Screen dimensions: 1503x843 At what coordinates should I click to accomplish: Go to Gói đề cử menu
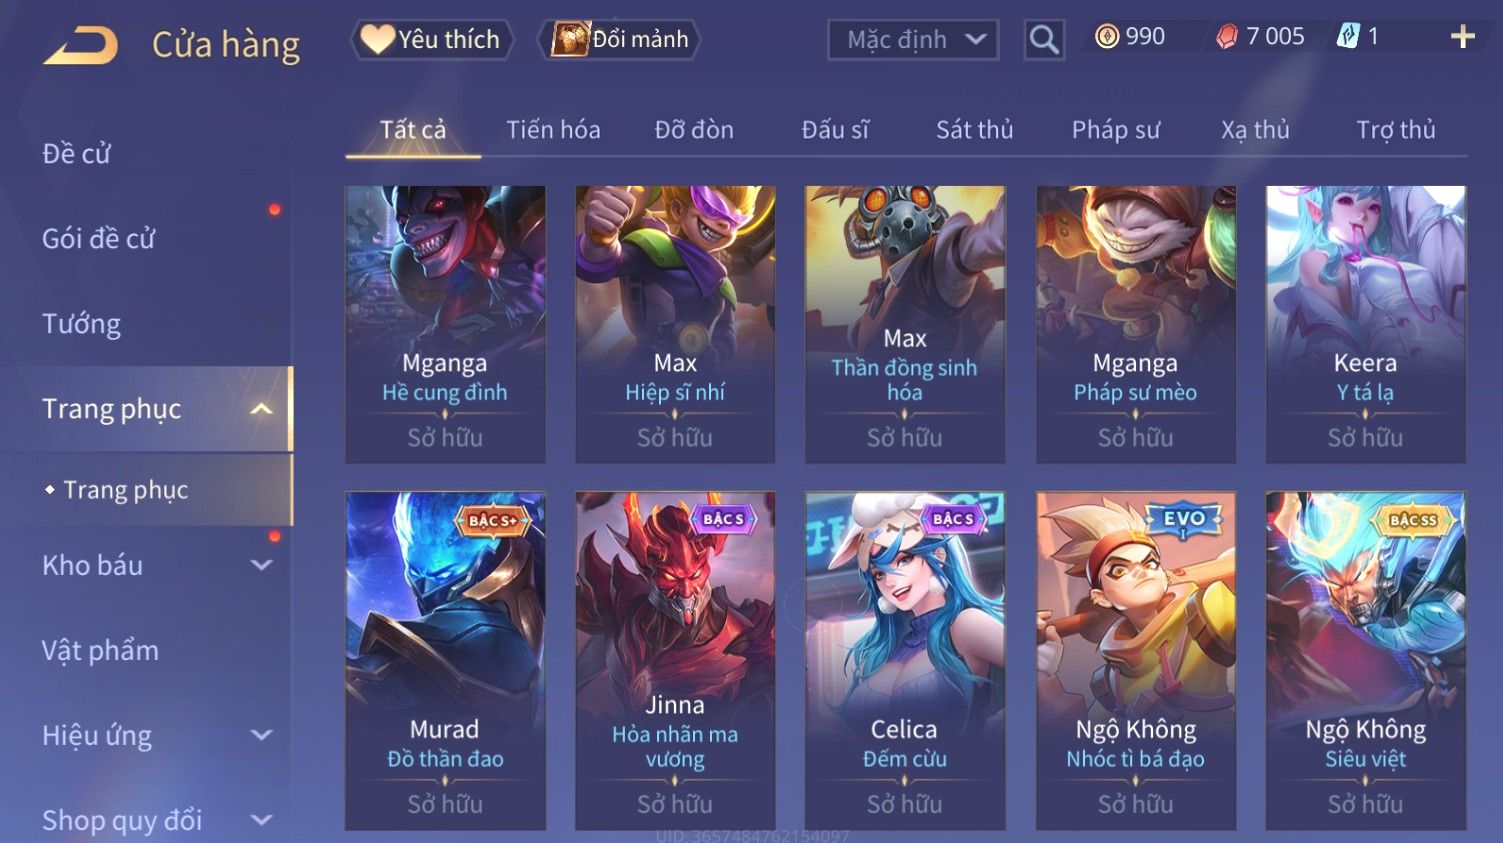(x=99, y=239)
